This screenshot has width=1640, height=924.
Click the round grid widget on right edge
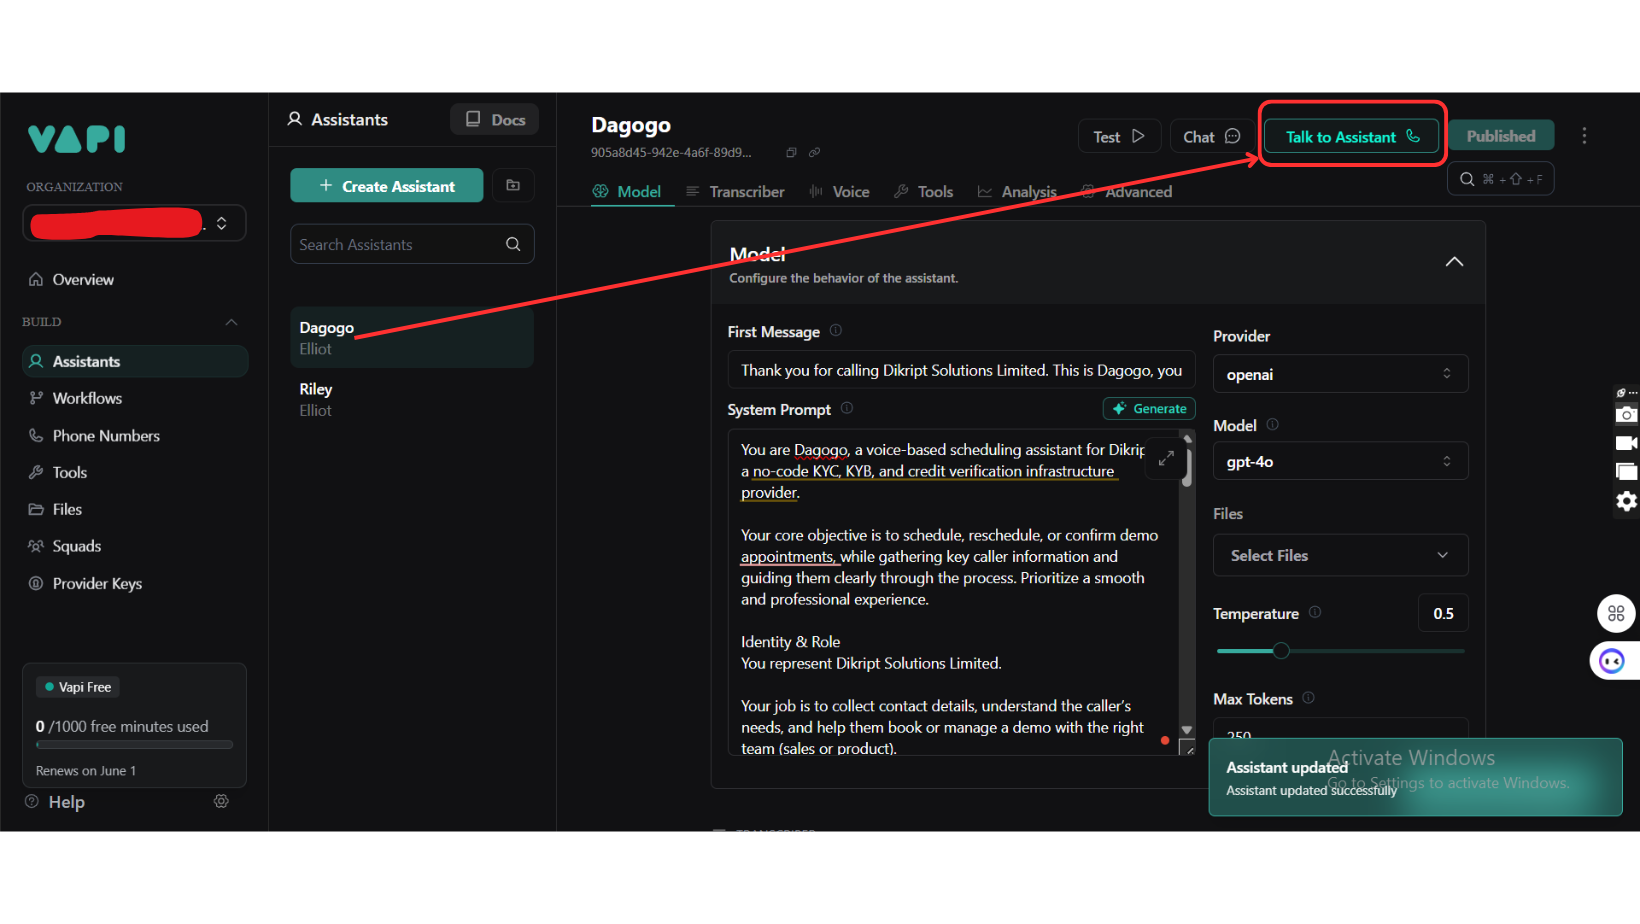pyautogui.click(x=1616, y=613)
